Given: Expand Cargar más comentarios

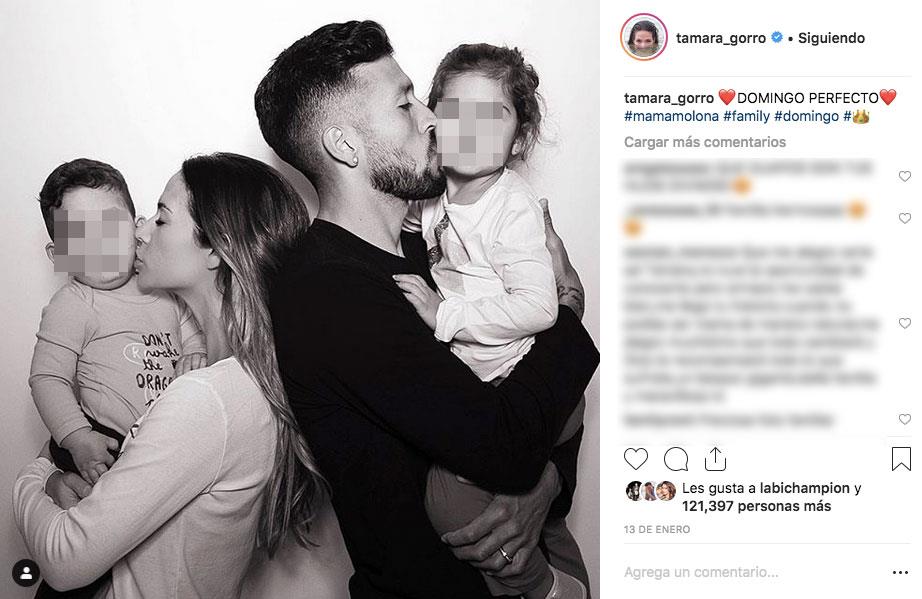Looking at the screenshot, I should (x=704, y=142).
